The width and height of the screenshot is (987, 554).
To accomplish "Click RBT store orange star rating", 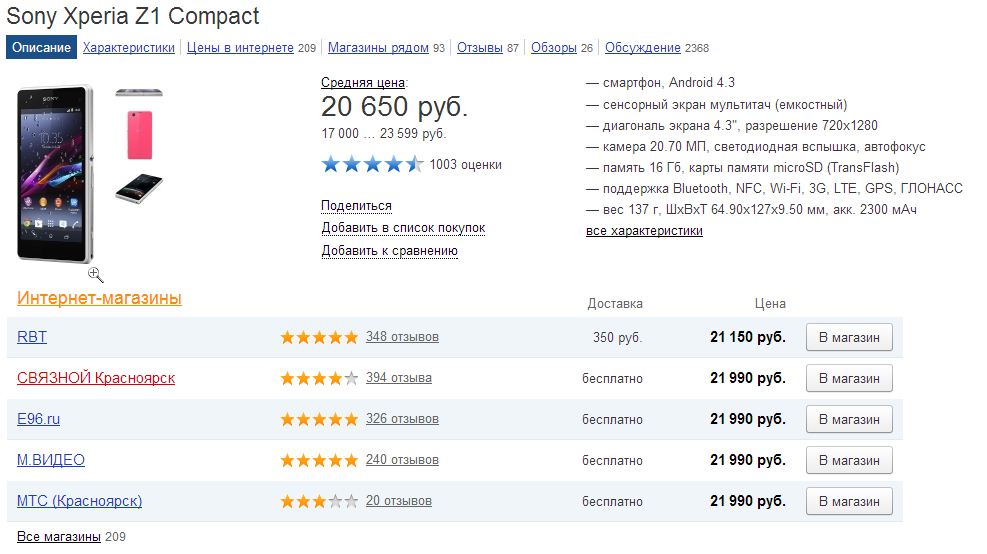I will point(319,338).
